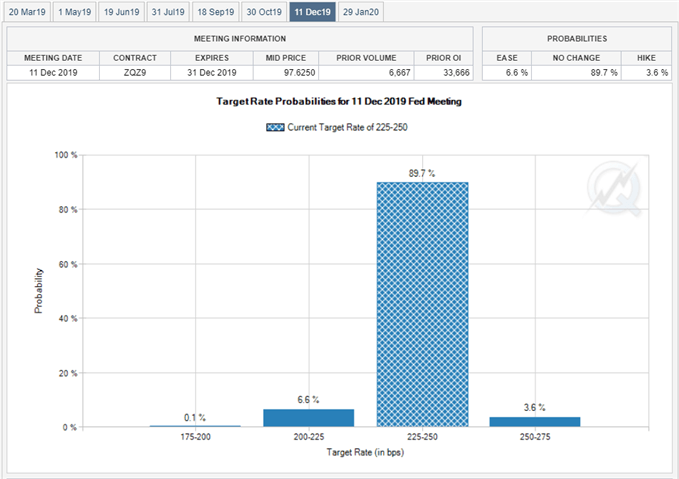This screenshot has width=679, height=479.
Task: Click the hatched legend swatch for current target rate
Action: click(x=275, y=127)
